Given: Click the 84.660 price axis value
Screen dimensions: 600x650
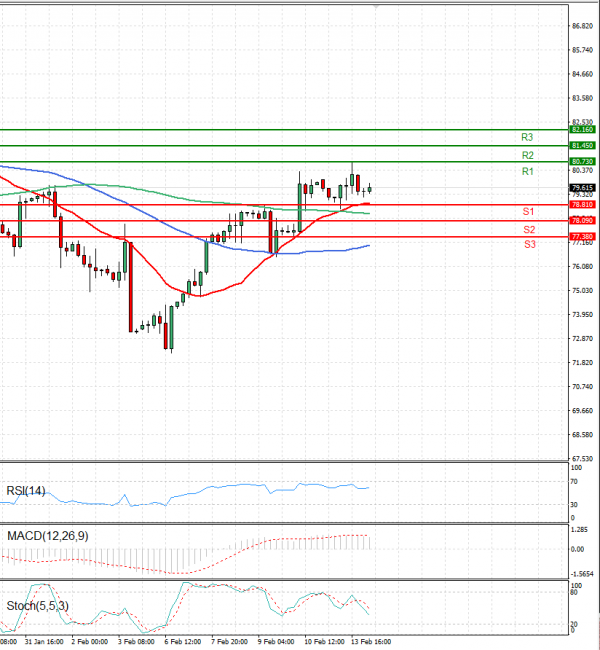Looking at the screenshot, I should 583,74.
